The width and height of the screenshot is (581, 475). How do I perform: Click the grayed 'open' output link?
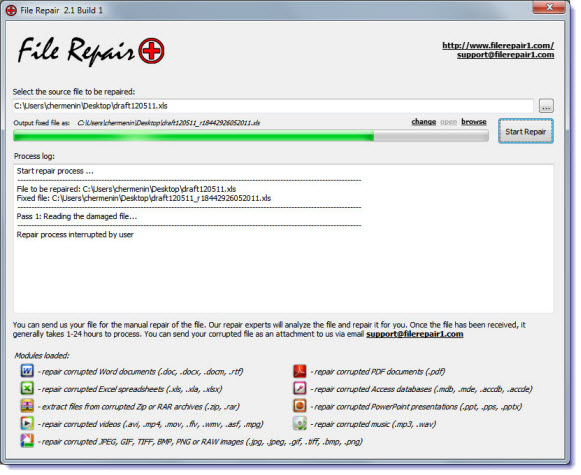point(448,122)
